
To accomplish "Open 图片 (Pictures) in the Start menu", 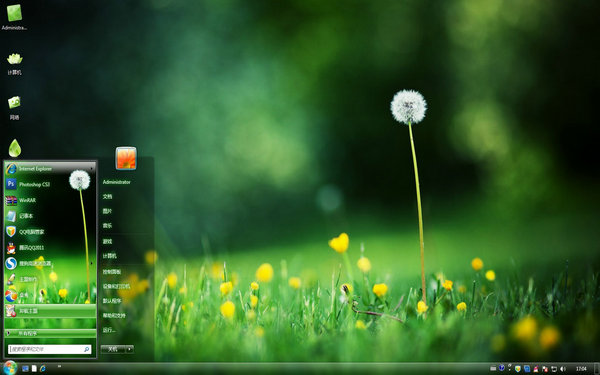I will [x=108, y=211].
